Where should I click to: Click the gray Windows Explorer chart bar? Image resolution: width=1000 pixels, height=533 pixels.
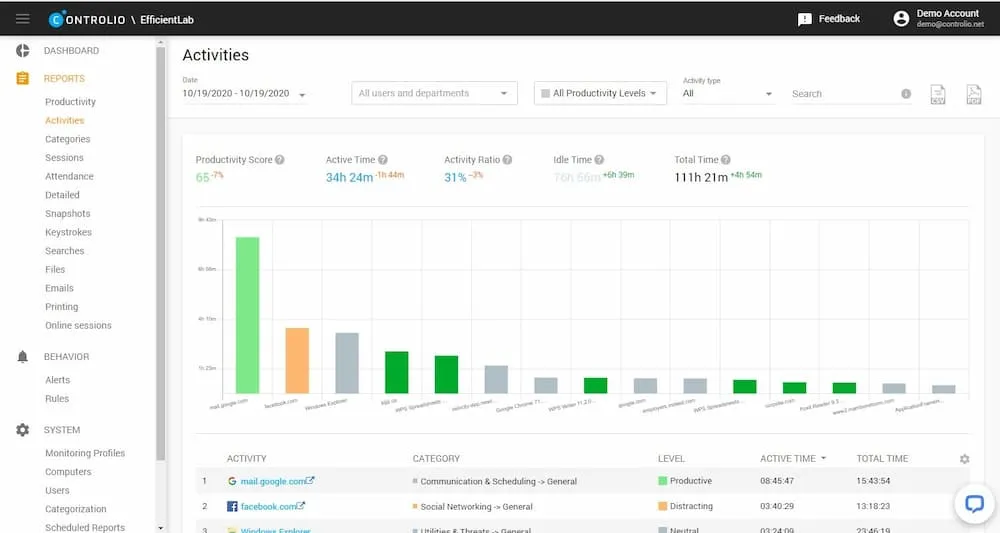pyautogui.click(x=347, y=363)
